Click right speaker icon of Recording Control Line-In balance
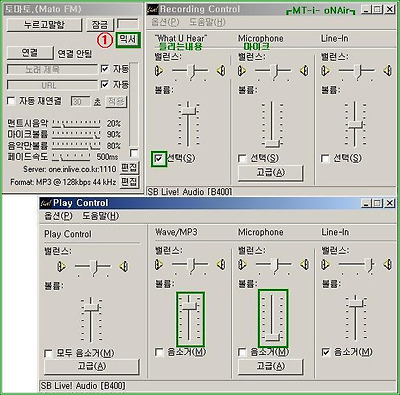400x395 pixels. click(x=387, y=71)
